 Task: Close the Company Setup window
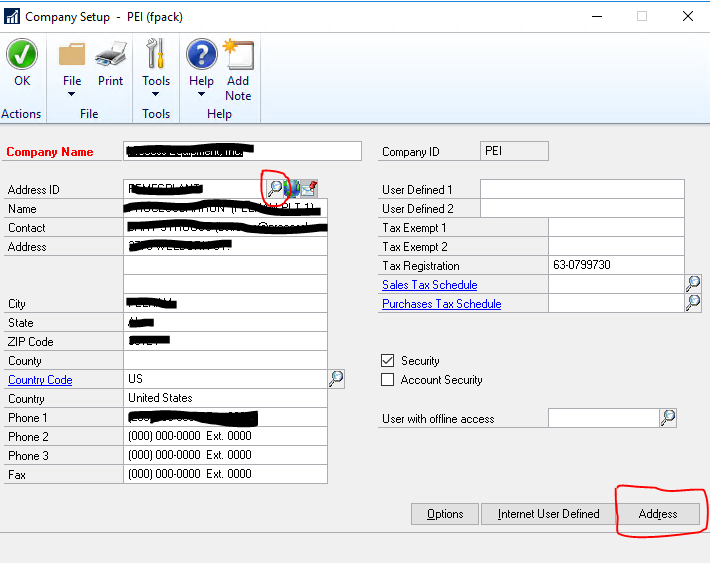pyautogui.click(x=688, y=16)
